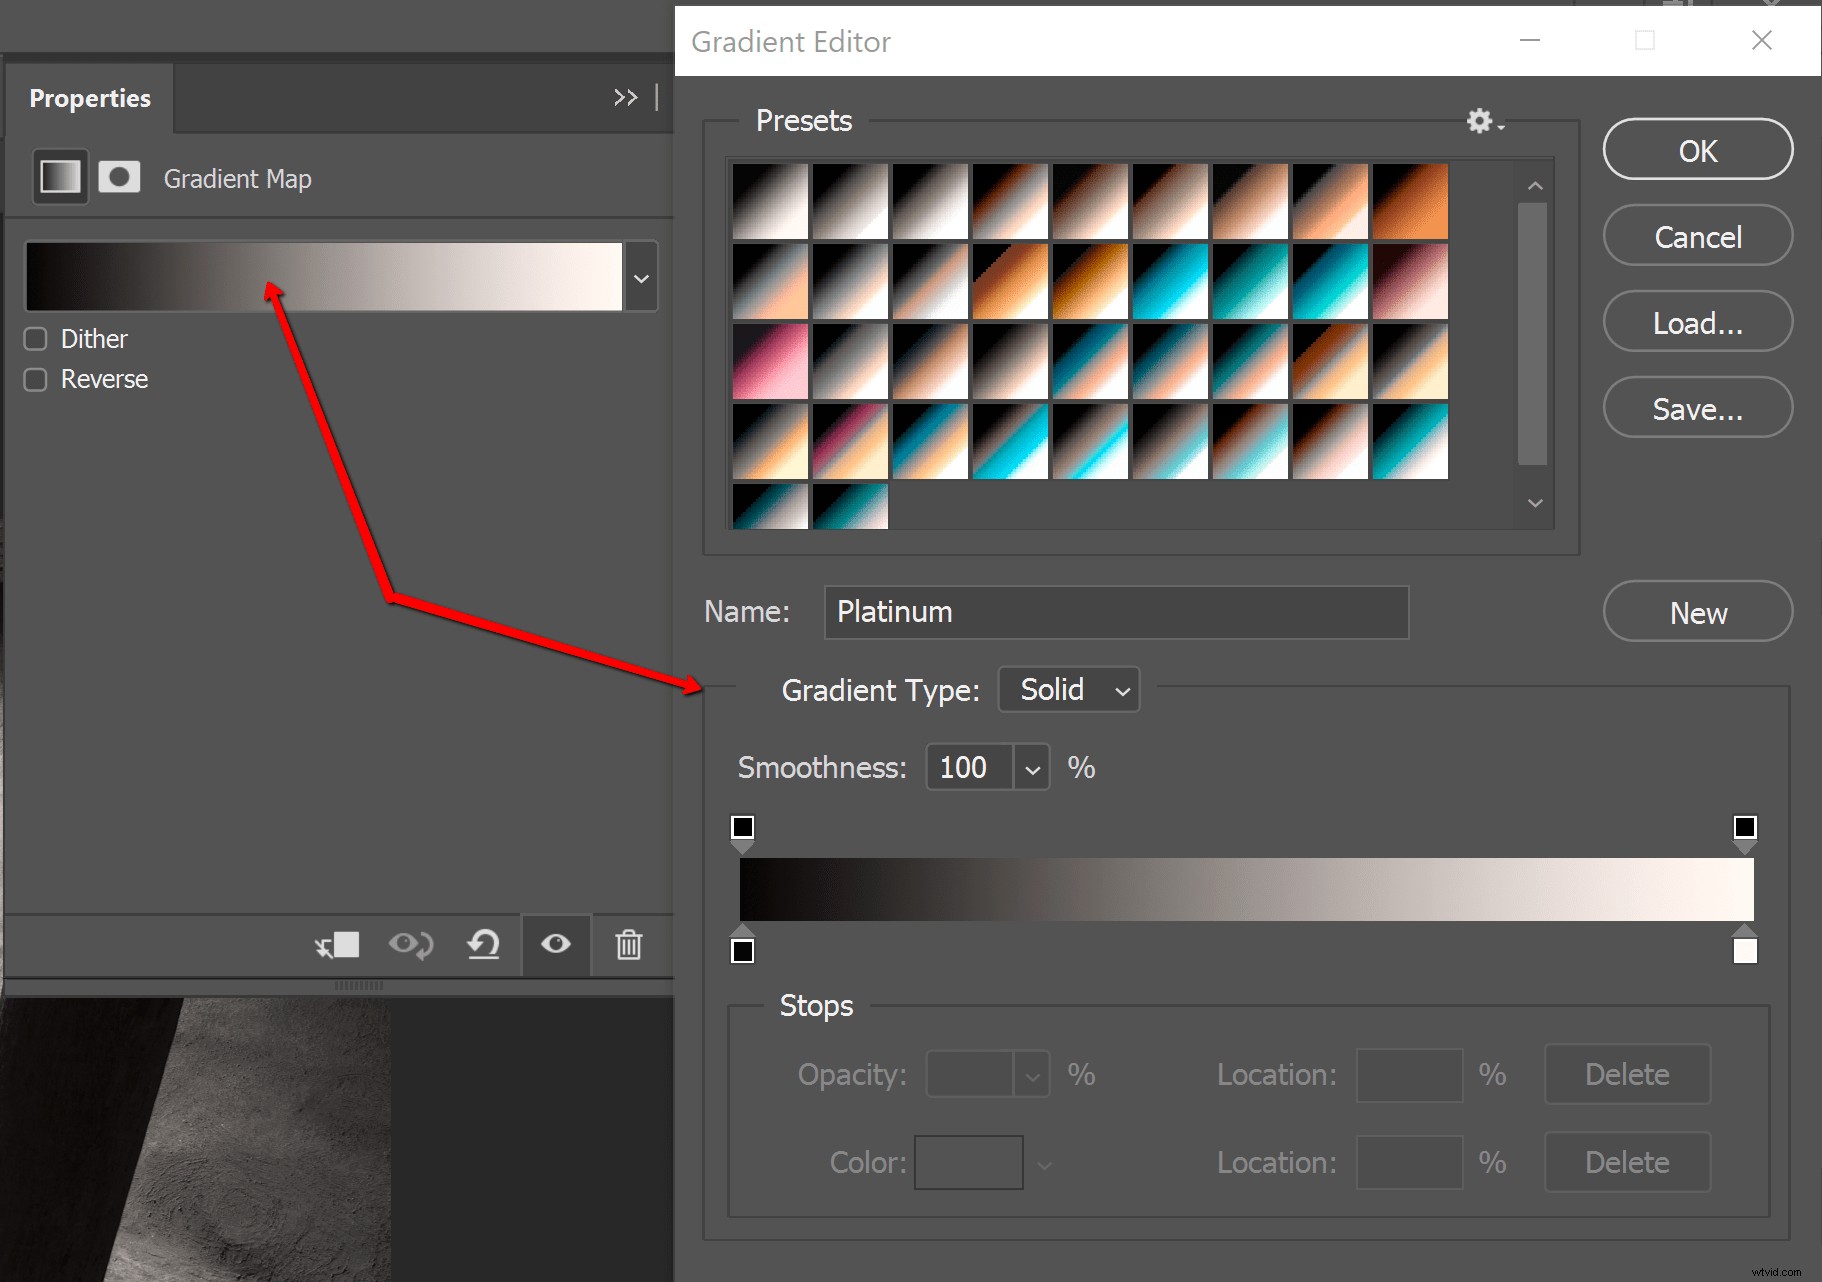Delete the adjustment layer via trash icon

click(628, 944)
